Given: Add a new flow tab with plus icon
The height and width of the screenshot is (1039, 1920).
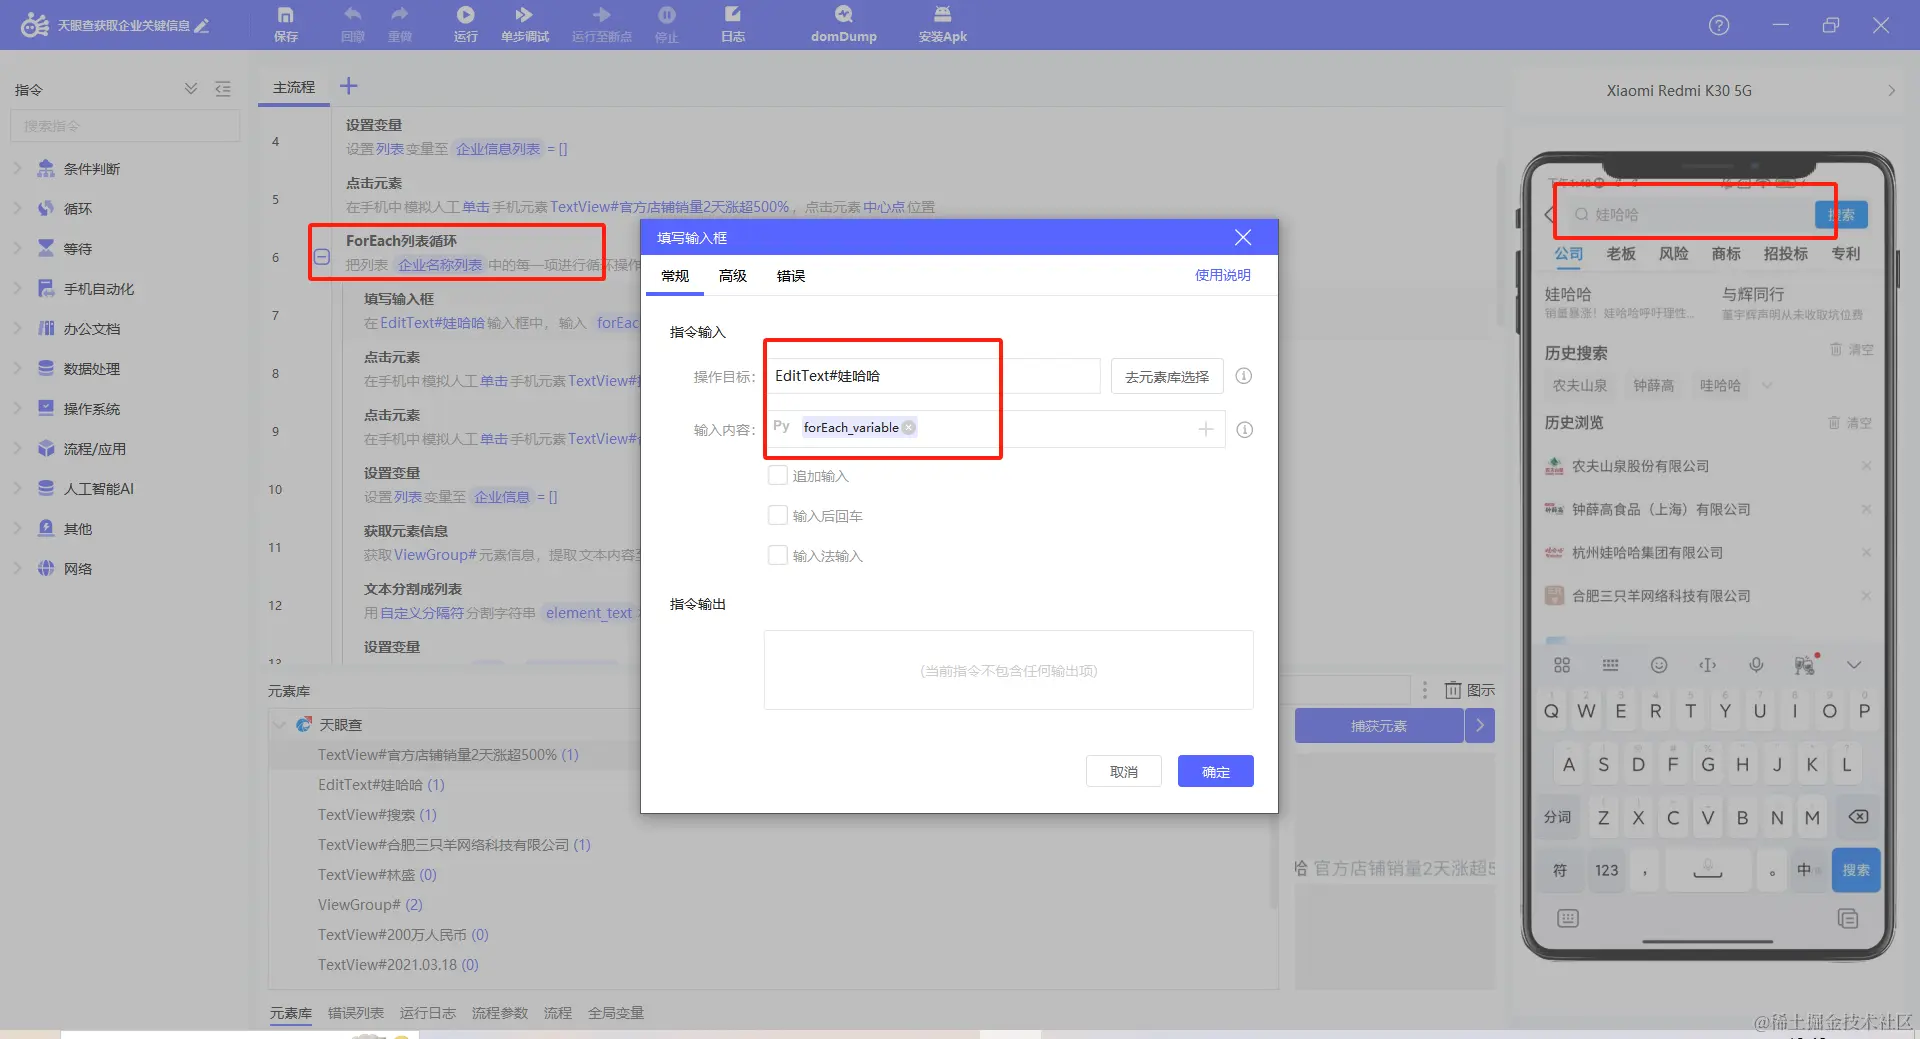Looking at the screenshot, I should point(348,87).
